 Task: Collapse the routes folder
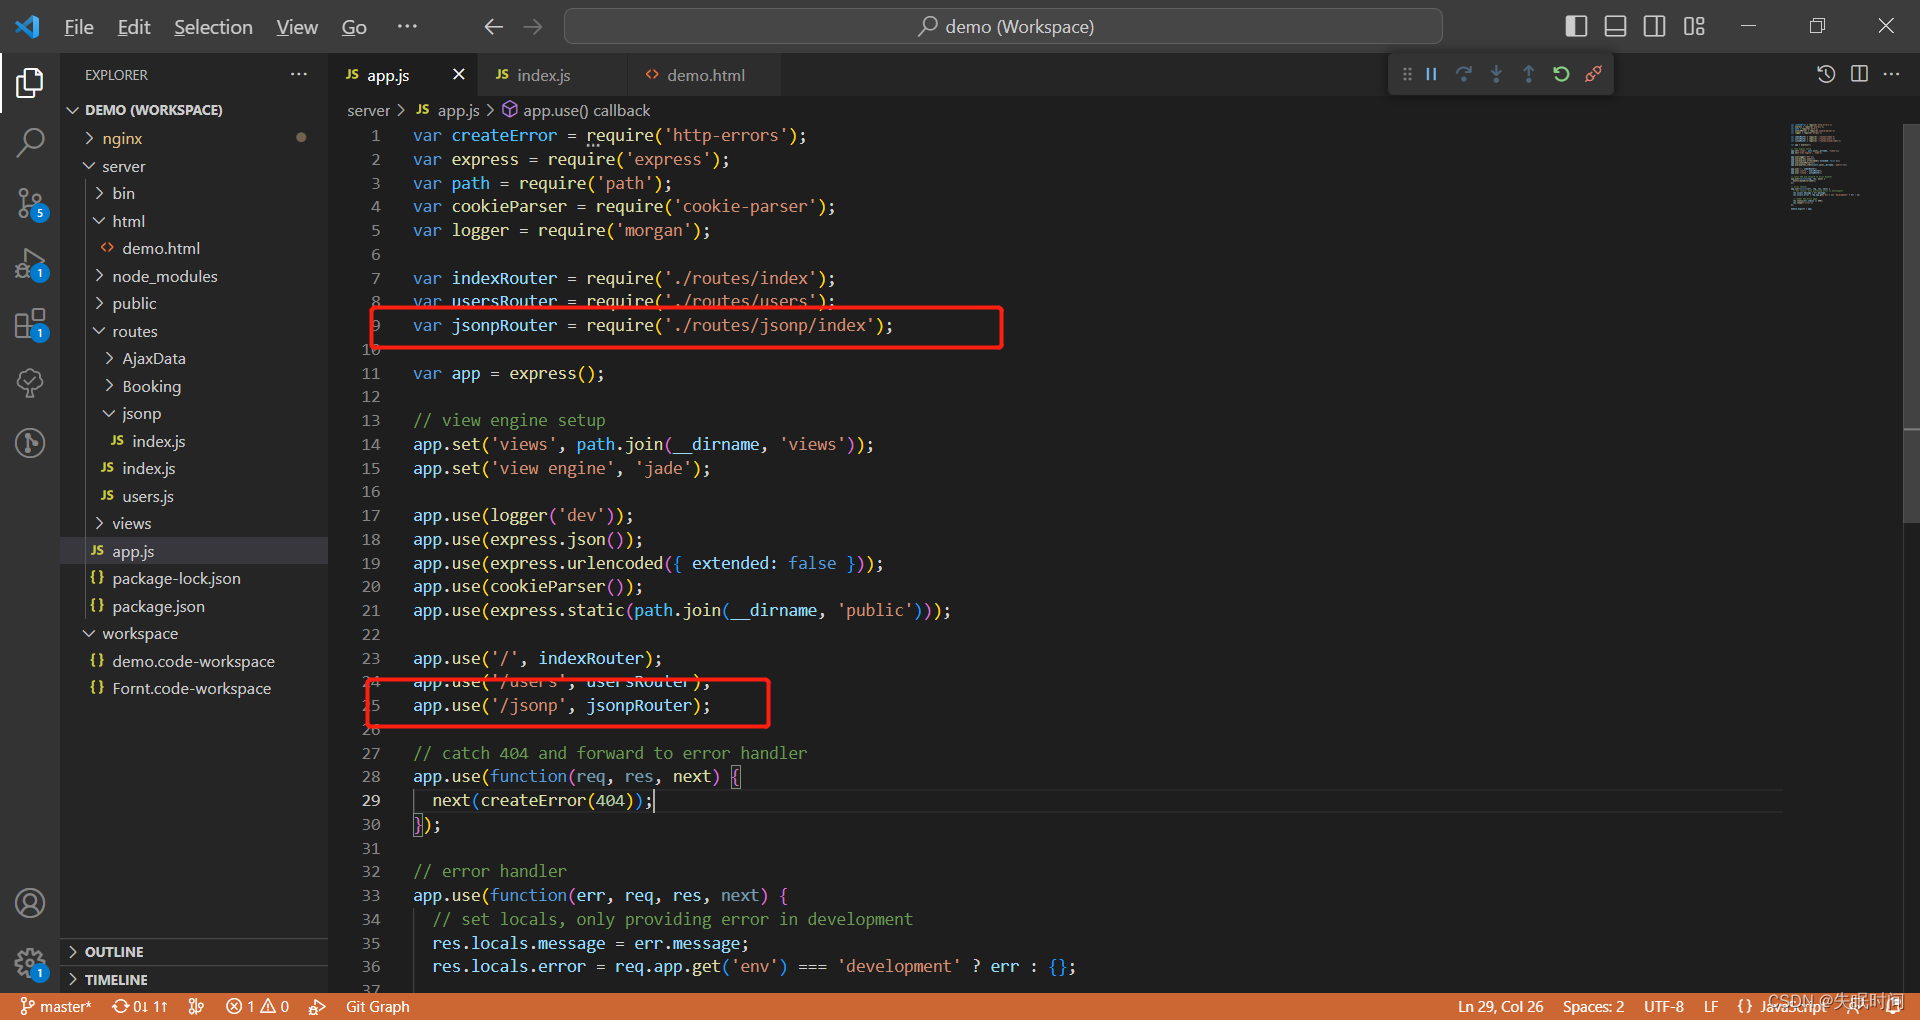coord(194,331)
